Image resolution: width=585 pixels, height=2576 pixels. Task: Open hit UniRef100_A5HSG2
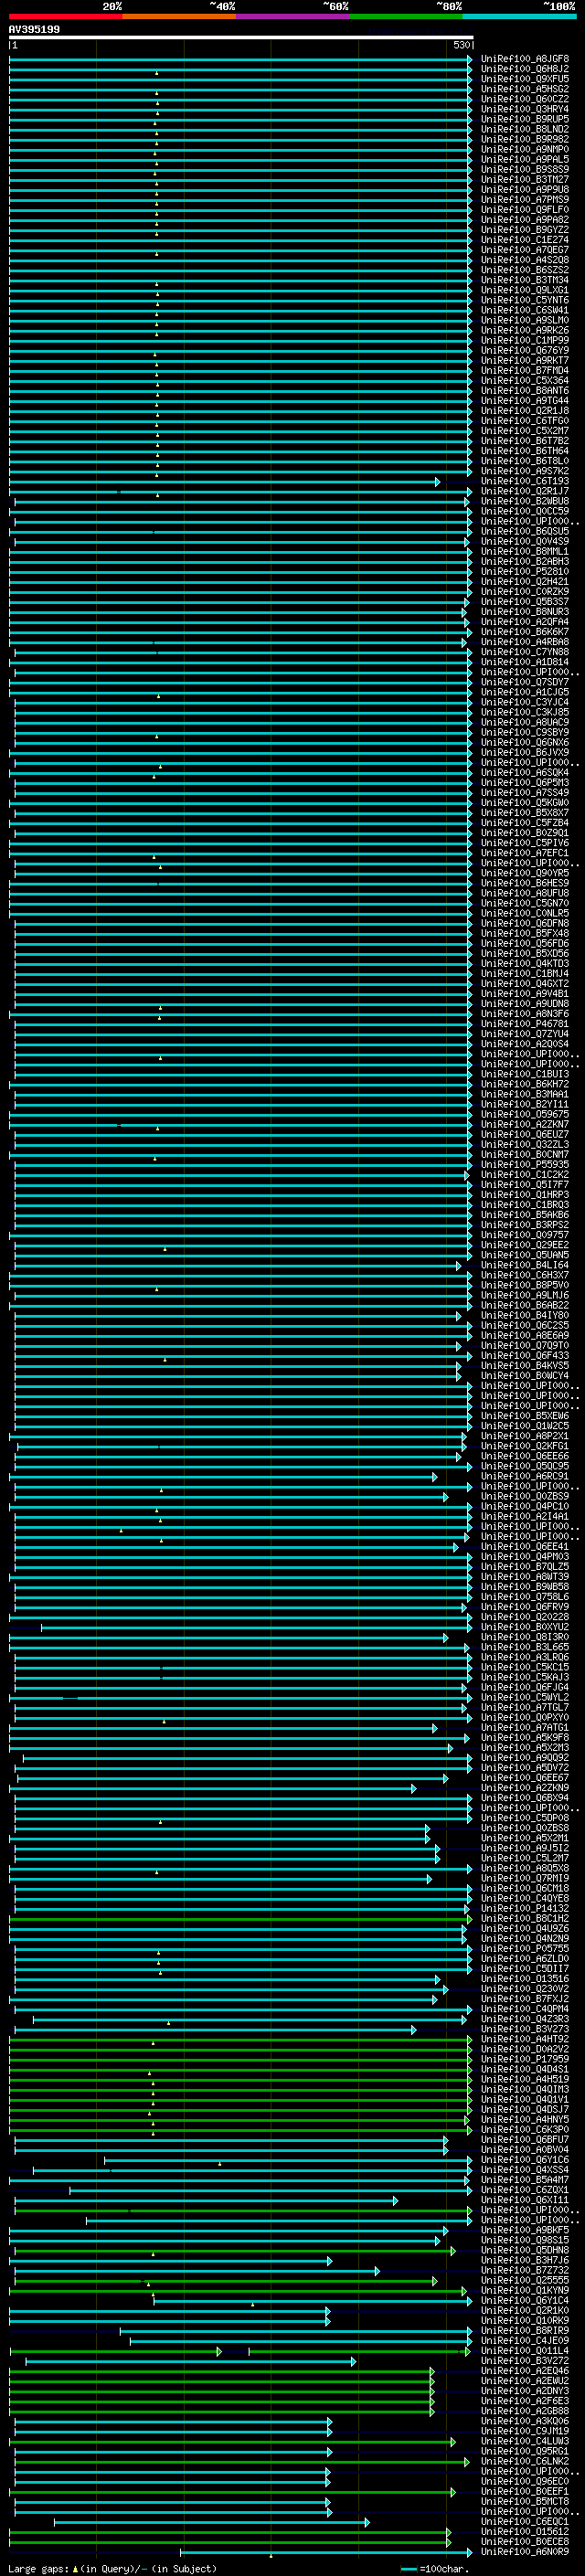pos(525,89)
